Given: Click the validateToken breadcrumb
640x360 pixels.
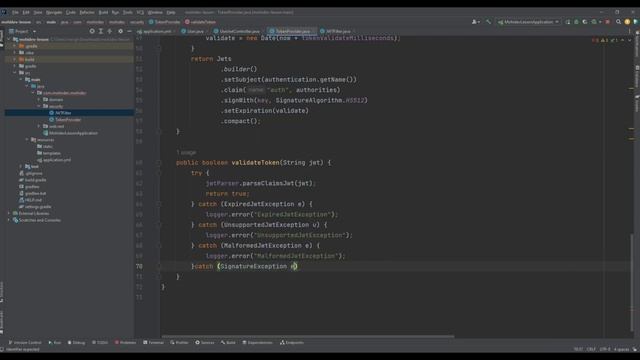Looking at the screenshot, I should [x=201, y=22].
